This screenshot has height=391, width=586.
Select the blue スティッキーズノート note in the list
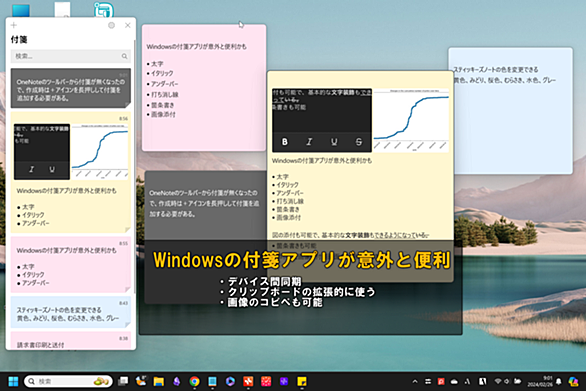[71, 312]
